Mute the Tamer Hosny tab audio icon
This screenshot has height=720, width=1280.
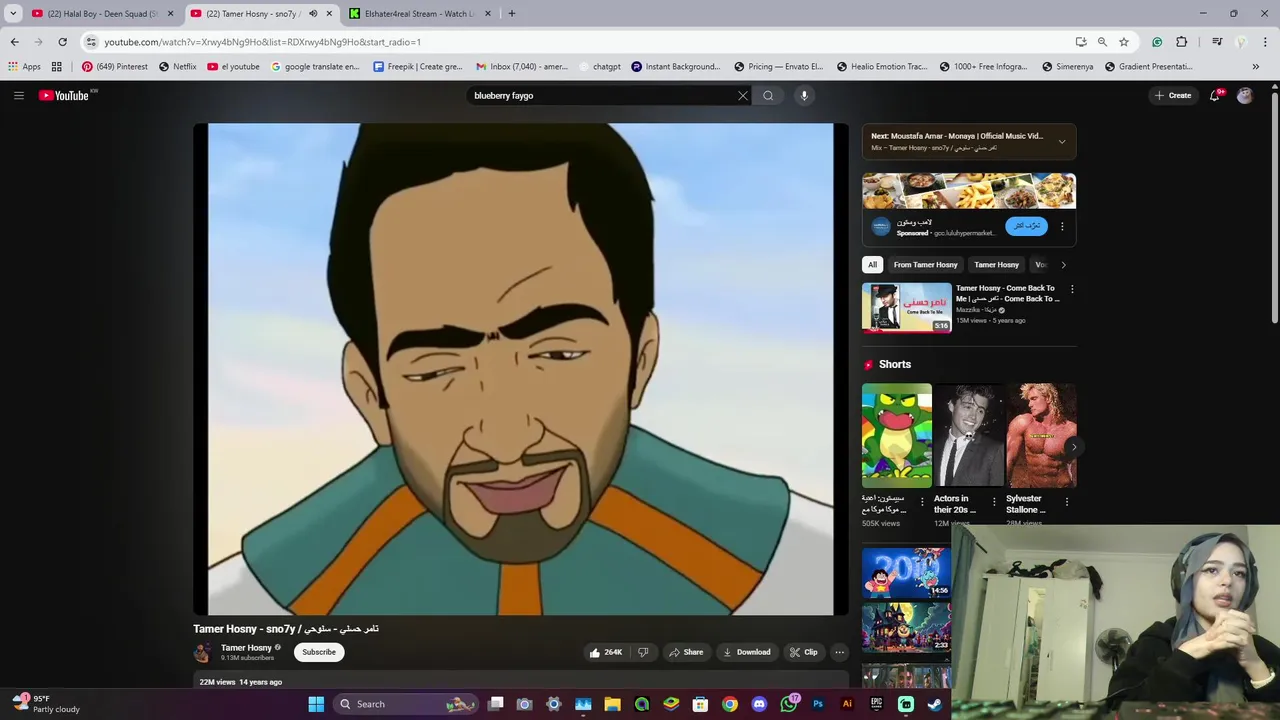pos(313,14)
